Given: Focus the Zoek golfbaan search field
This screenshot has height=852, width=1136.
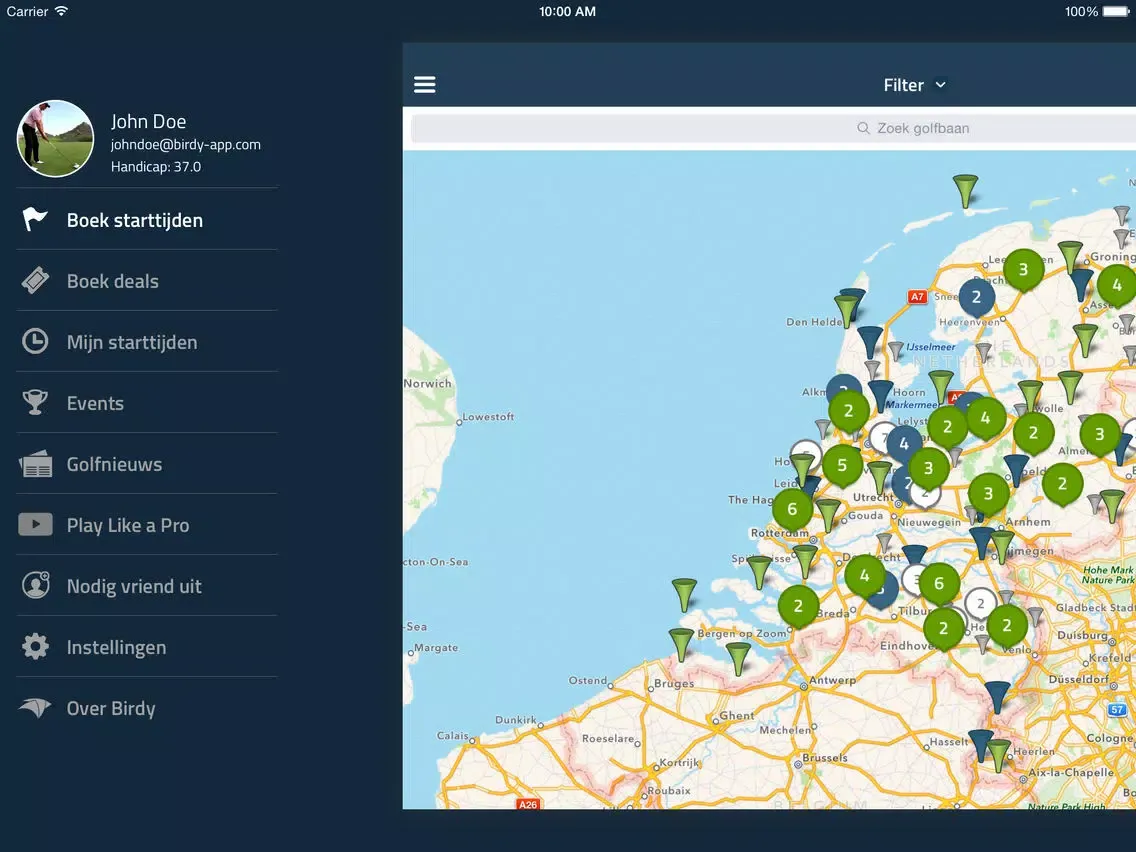Looking at the screenshot, I should click(773, 128).
